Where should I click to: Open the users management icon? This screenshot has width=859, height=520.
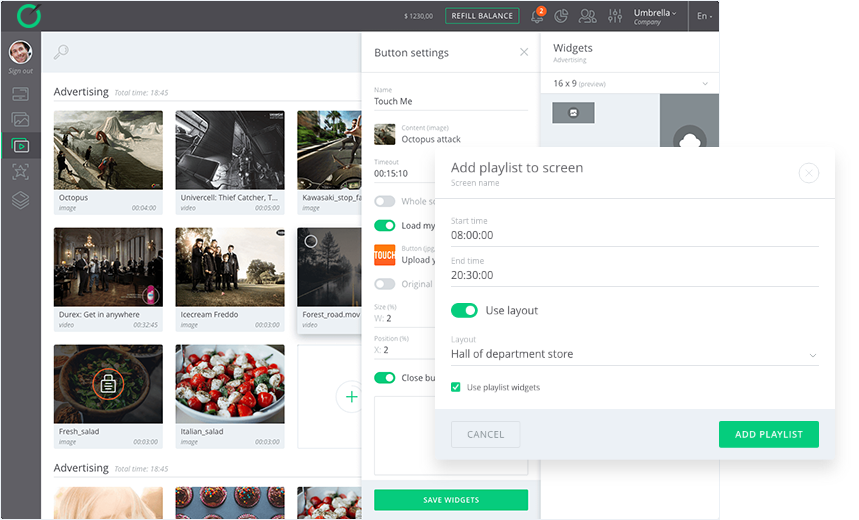(x=587, y=16)
